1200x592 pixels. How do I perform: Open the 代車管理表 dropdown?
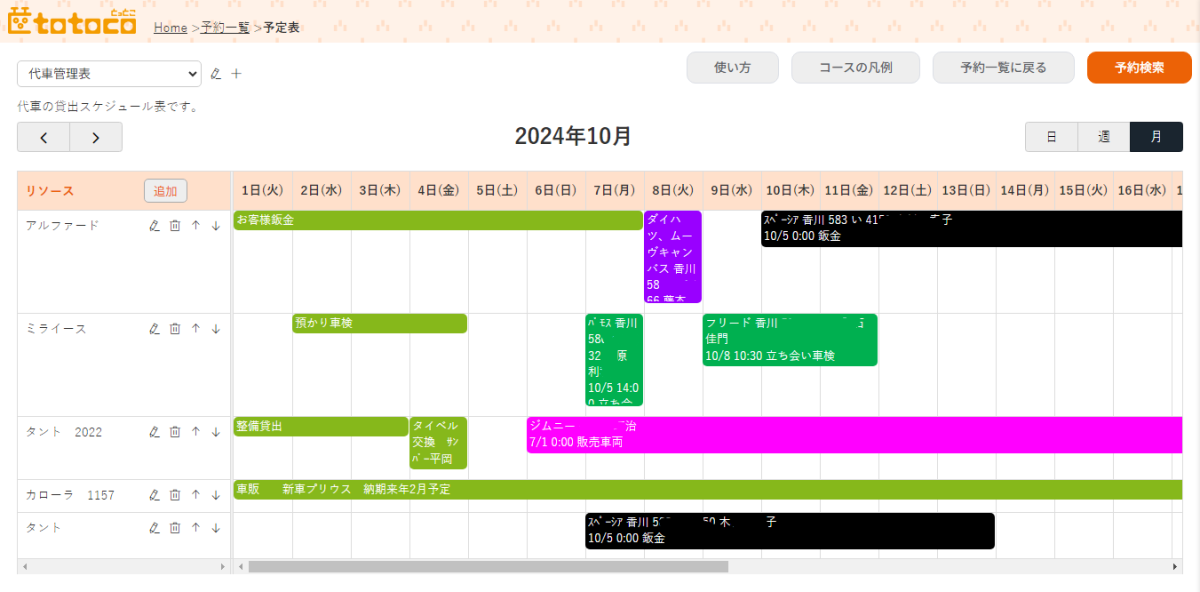(109, 73)
